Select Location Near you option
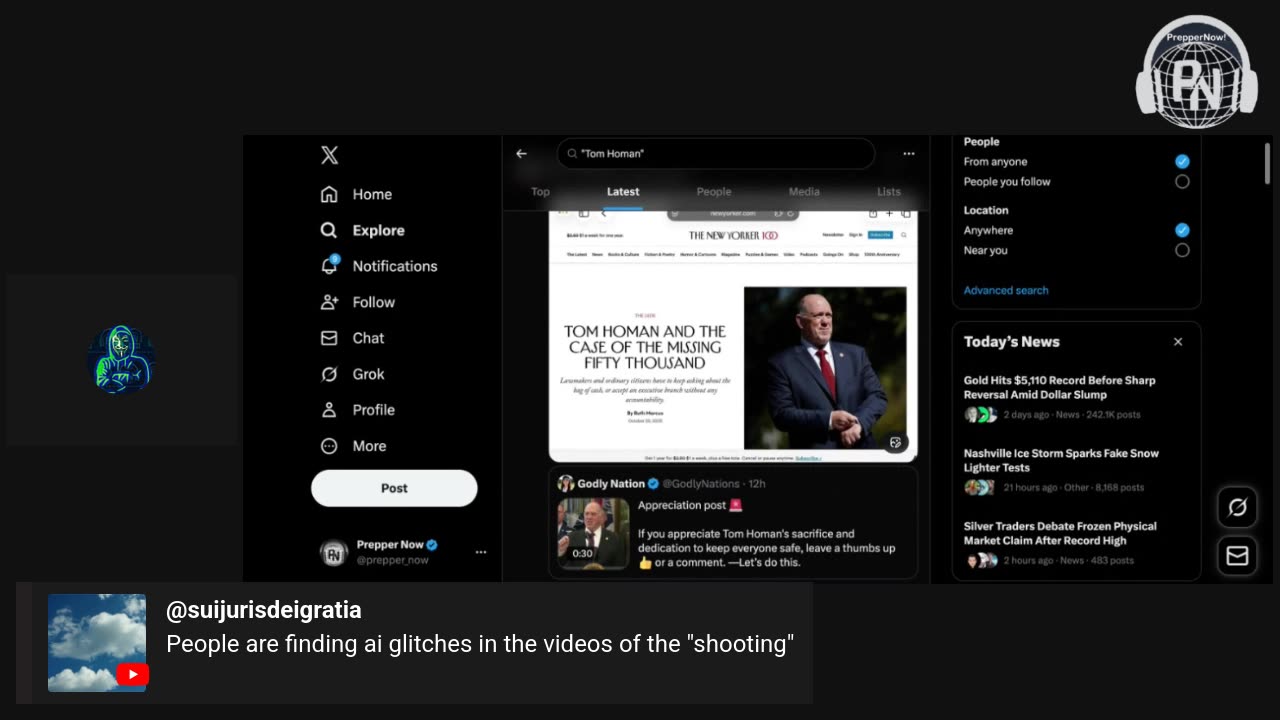The width and height of the screenshot is (1280, 720). pyautogui.click(x=1182, y=250)
